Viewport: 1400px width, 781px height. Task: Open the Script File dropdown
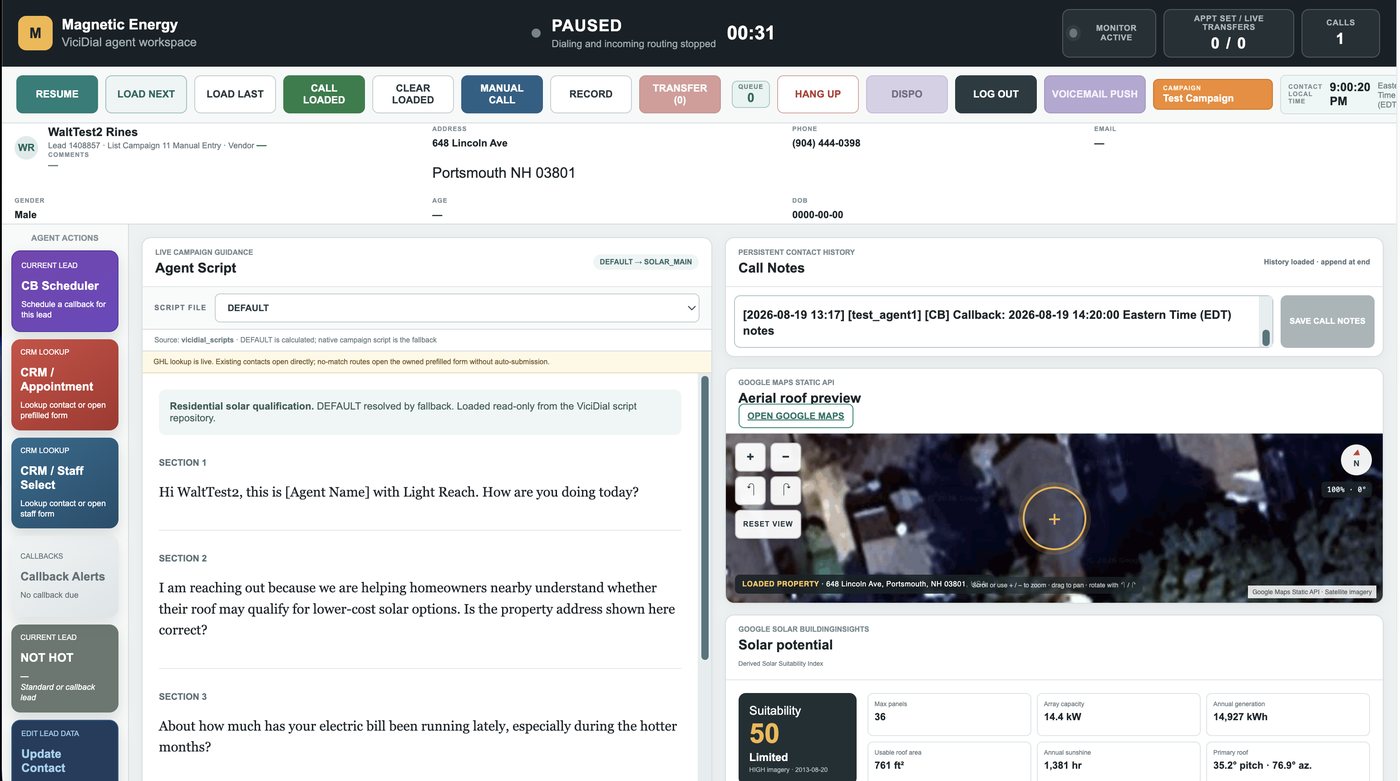pyautogui.click(x=457, y=308)
